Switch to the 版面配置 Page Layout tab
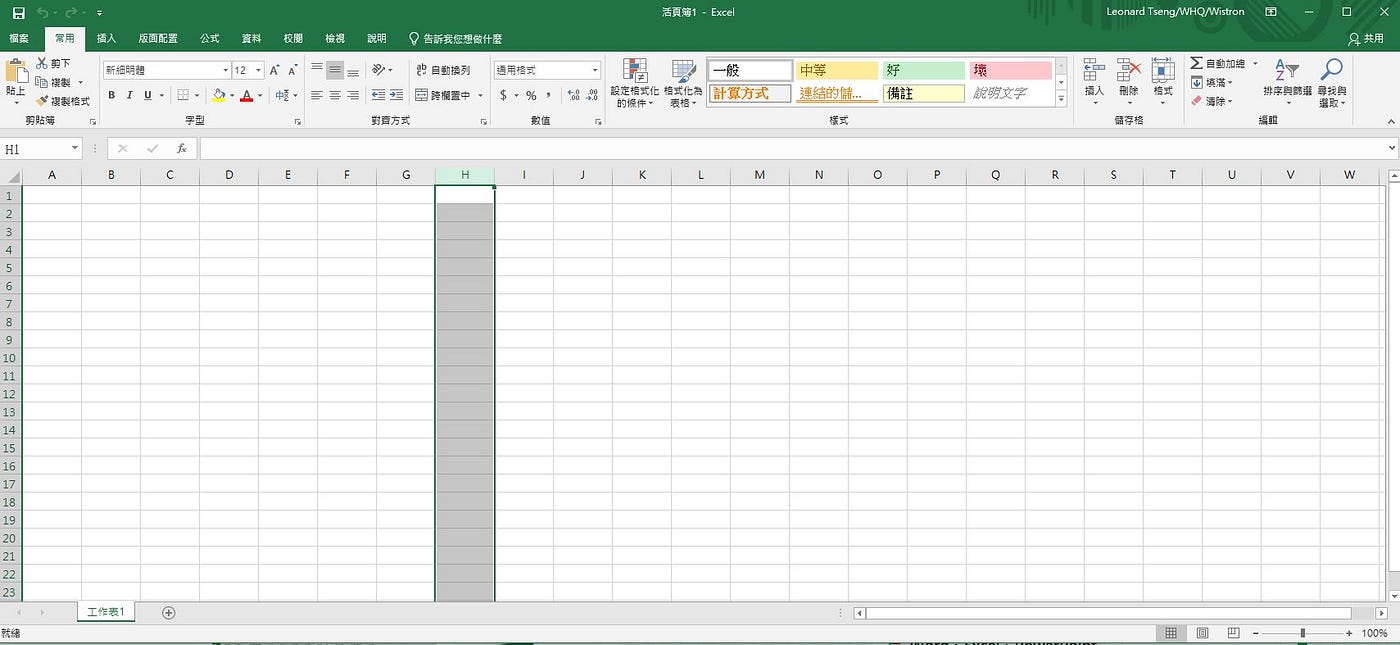Viewport: 1400px width, 645px height. pos(158,38)
